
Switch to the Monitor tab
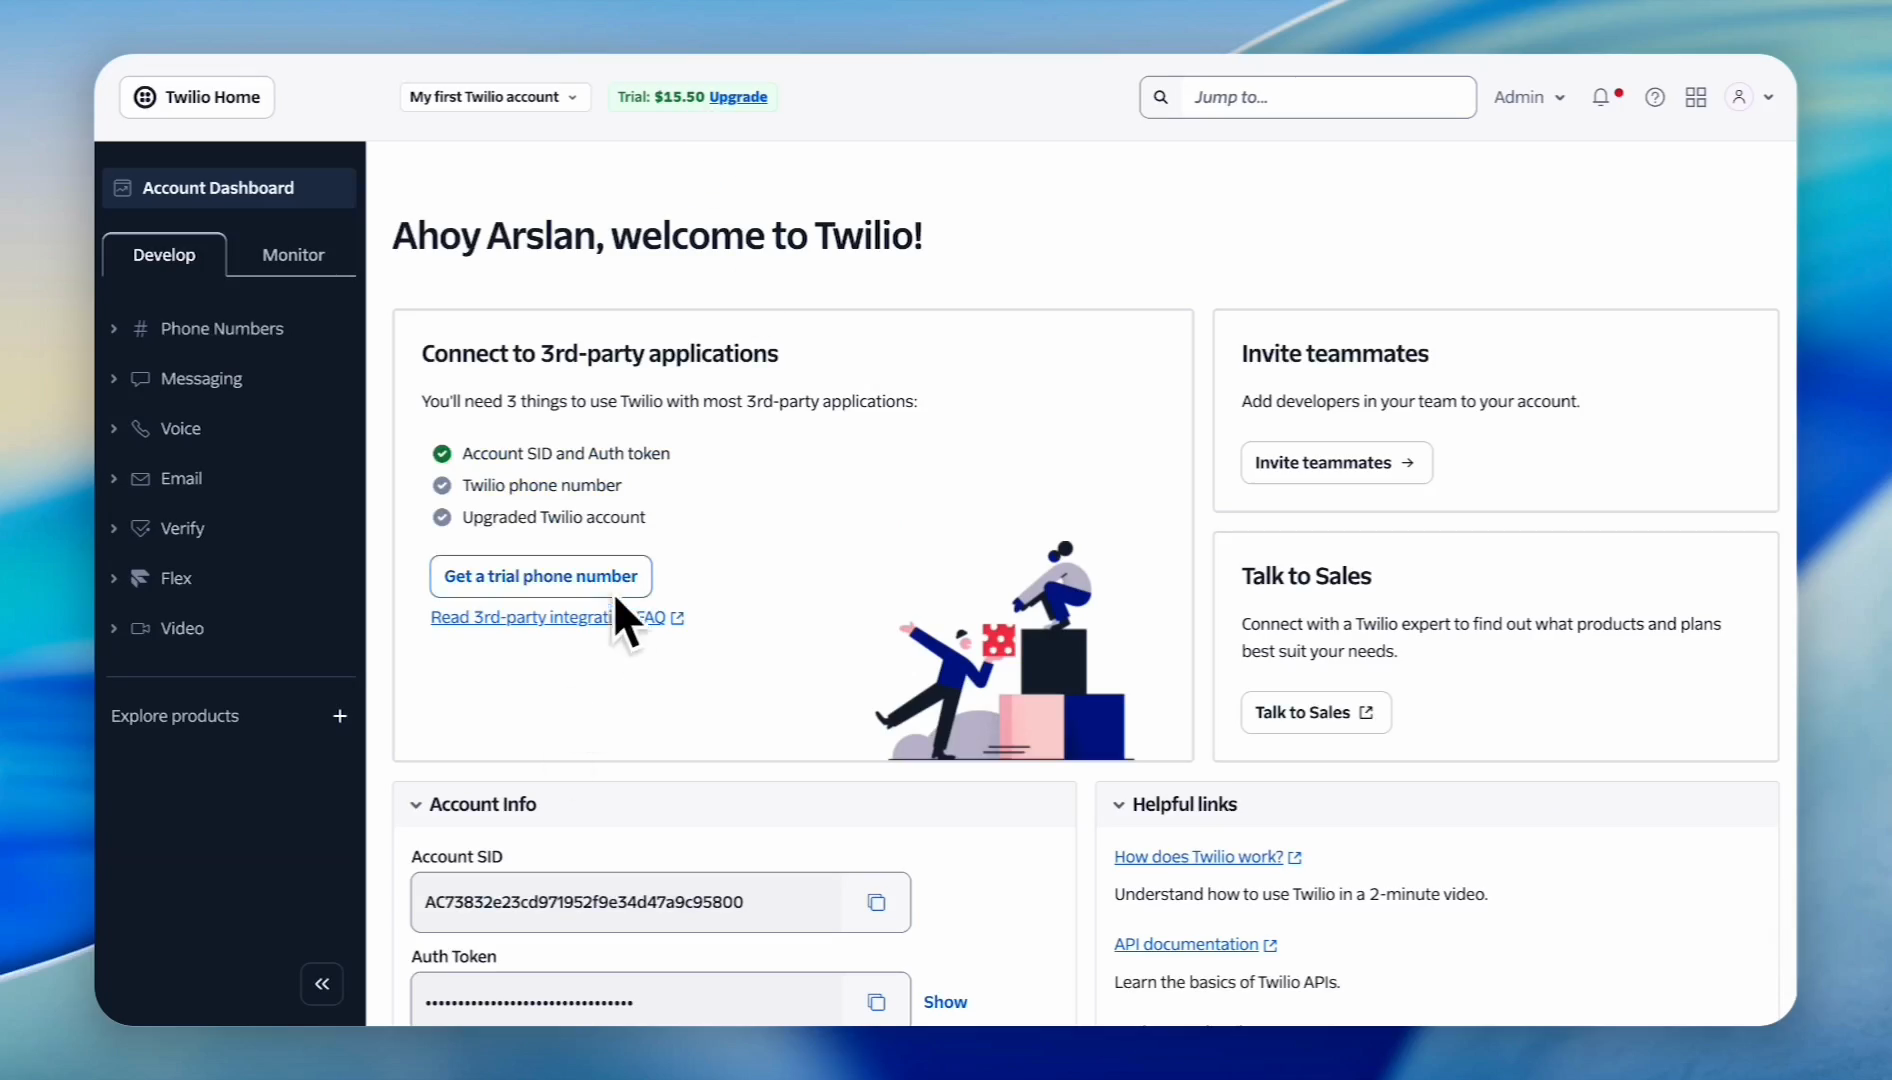(x=293, y=255)
